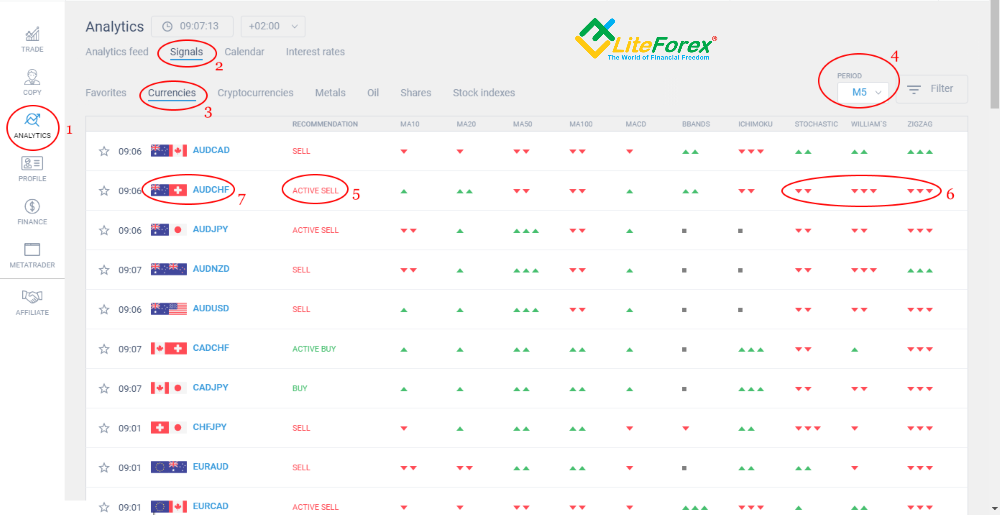Star AUDJPY as favorite
Screen dimensions: 1000x515
(104, 230)
